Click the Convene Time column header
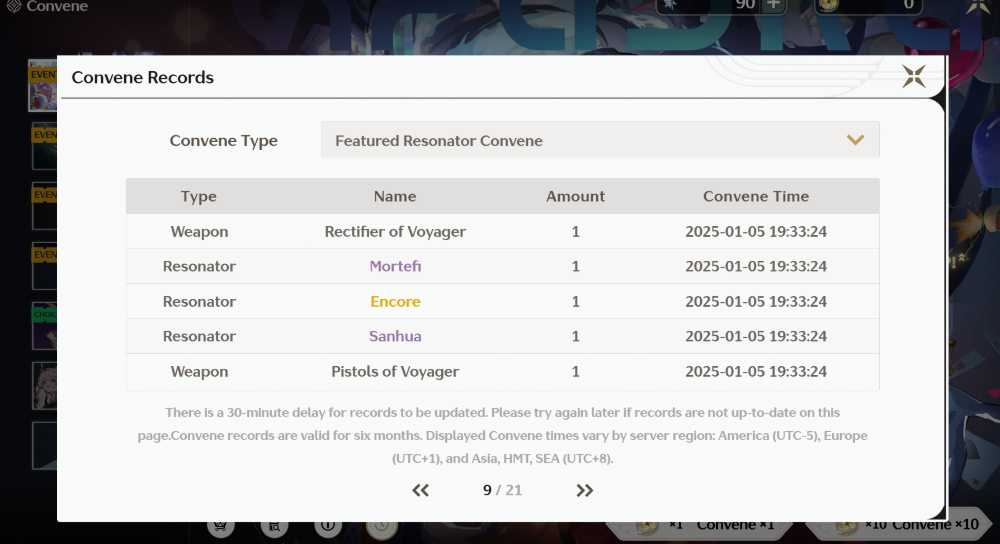1000x544 pixels. [x=756, y=196]
